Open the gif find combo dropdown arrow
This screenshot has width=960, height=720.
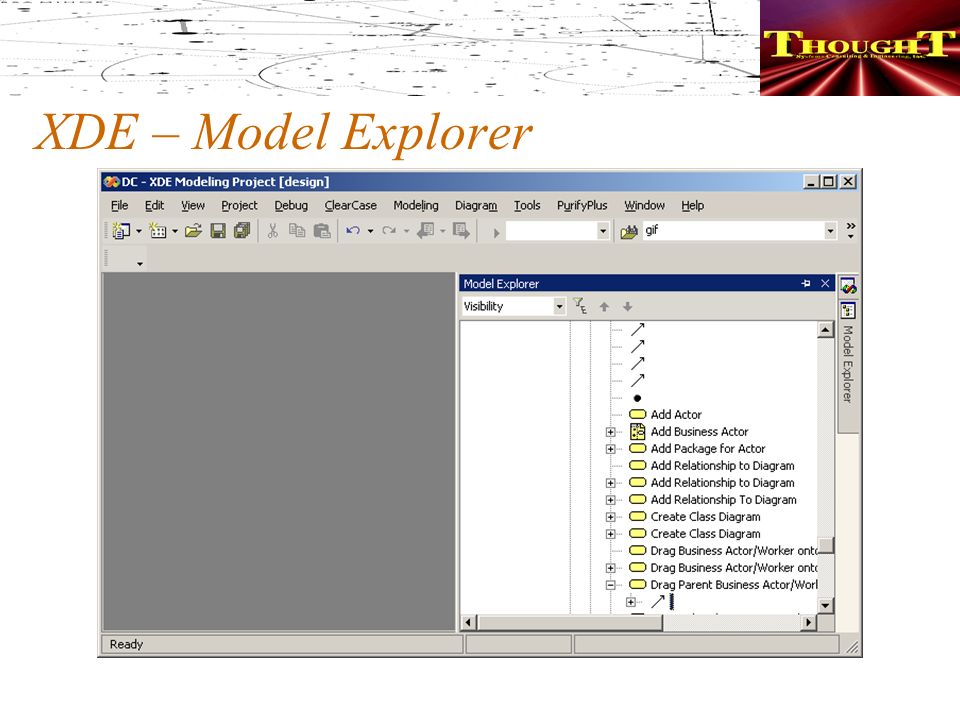pos(830,231)
